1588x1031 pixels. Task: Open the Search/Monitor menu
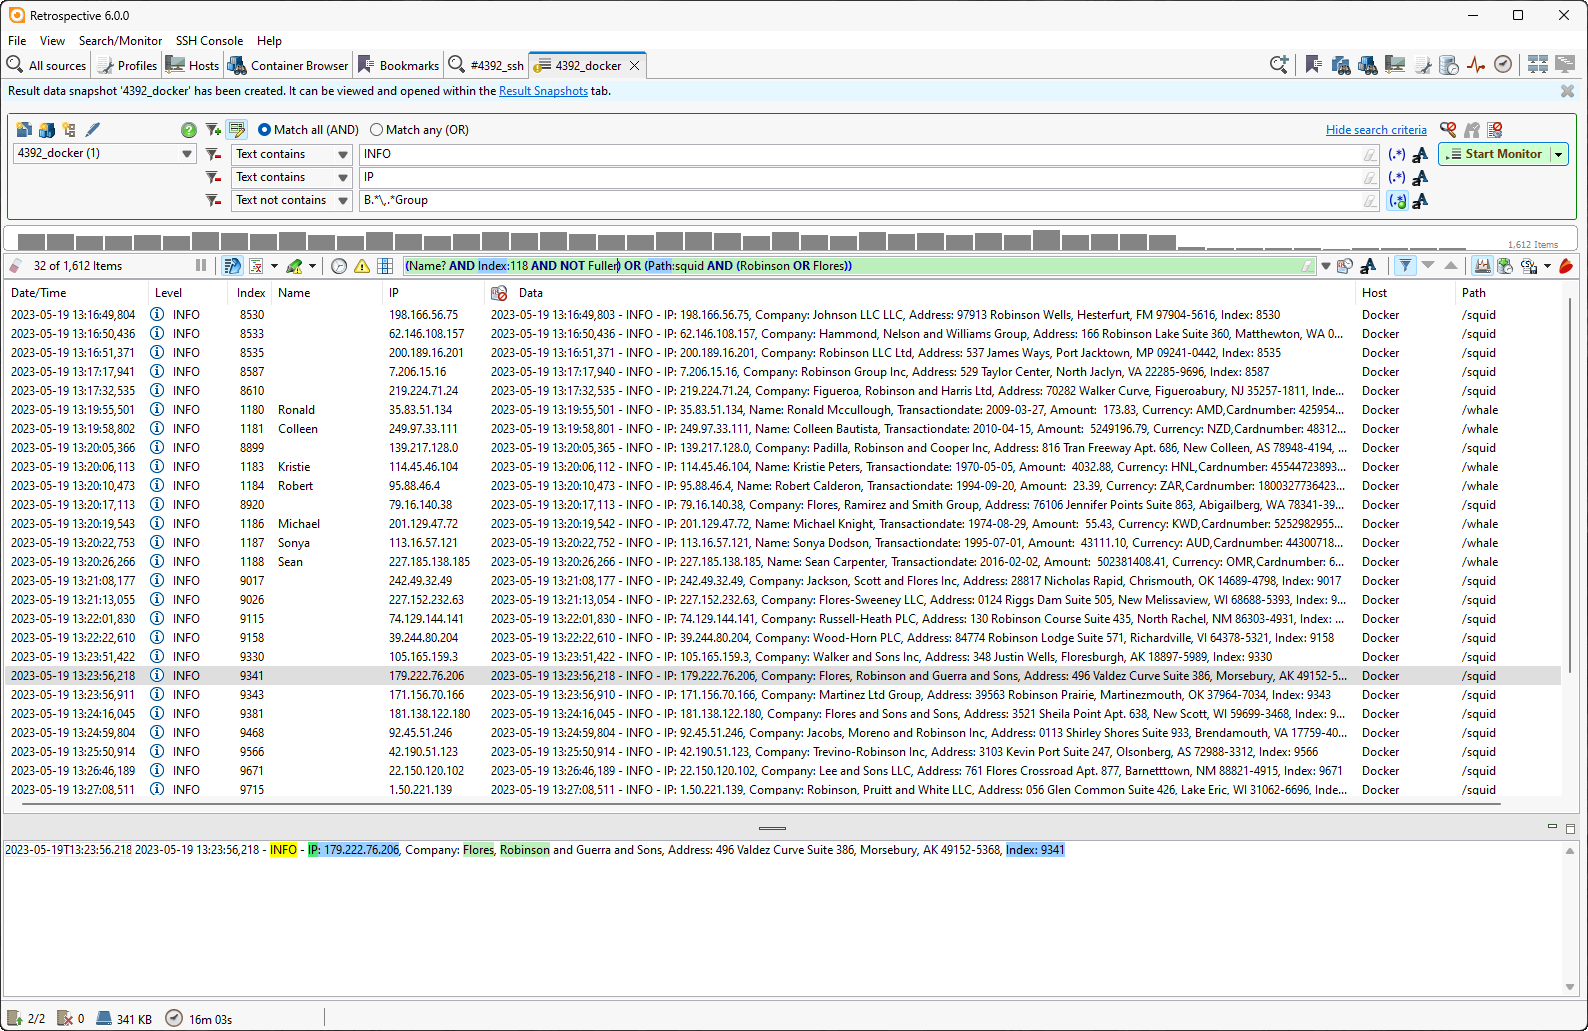pos(120,41)
